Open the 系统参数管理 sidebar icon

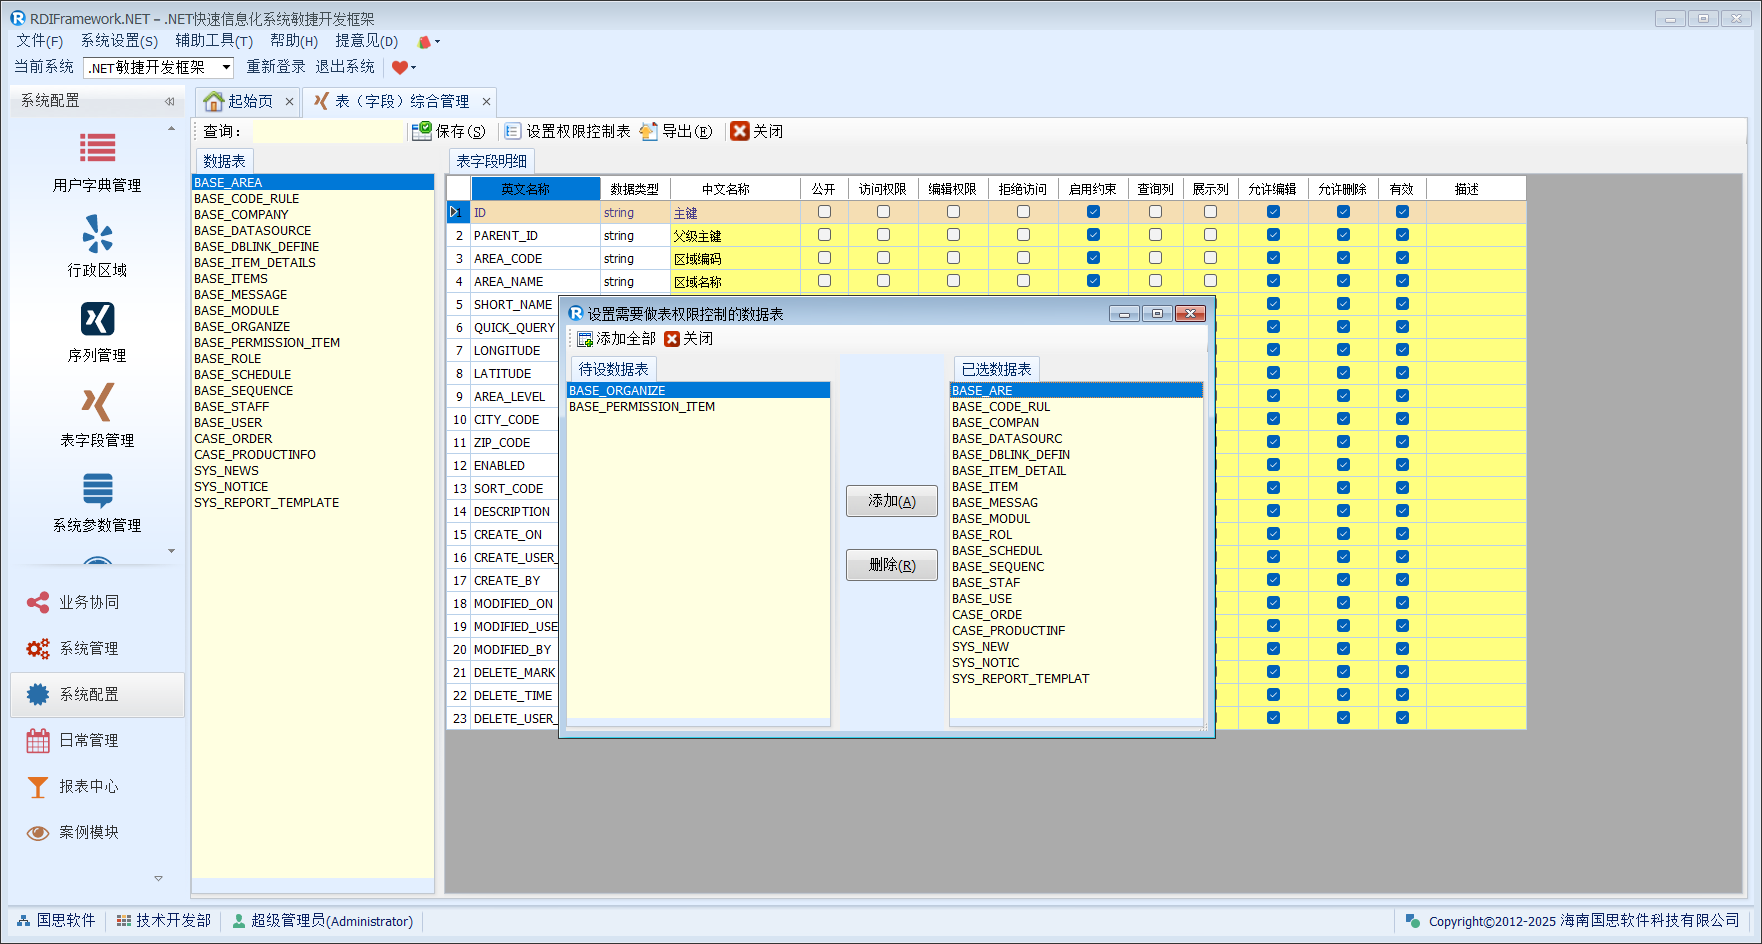pos(97,489)
